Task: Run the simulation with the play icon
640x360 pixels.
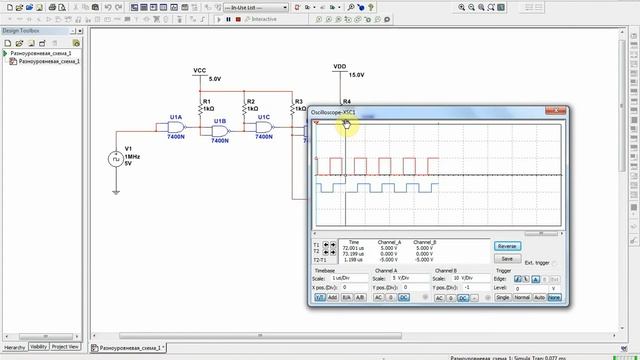Action: pos(219,19)
